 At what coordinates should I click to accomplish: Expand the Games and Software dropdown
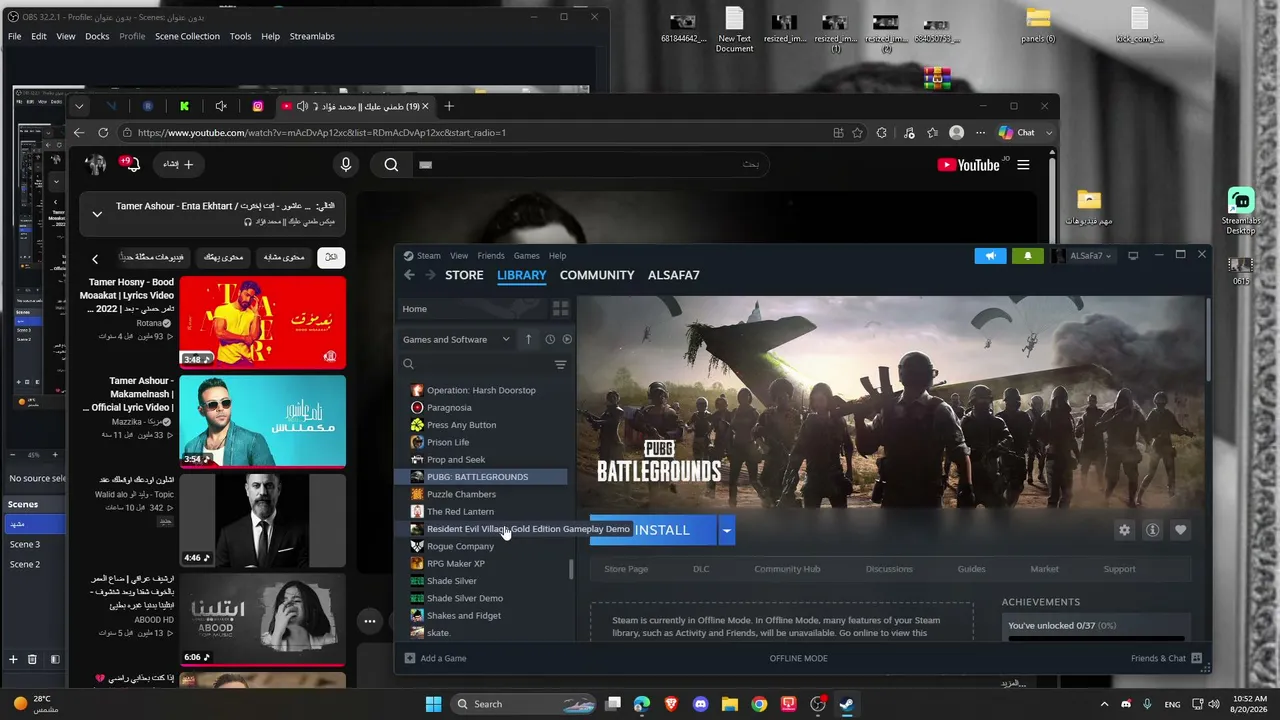(x=456, y=339)
